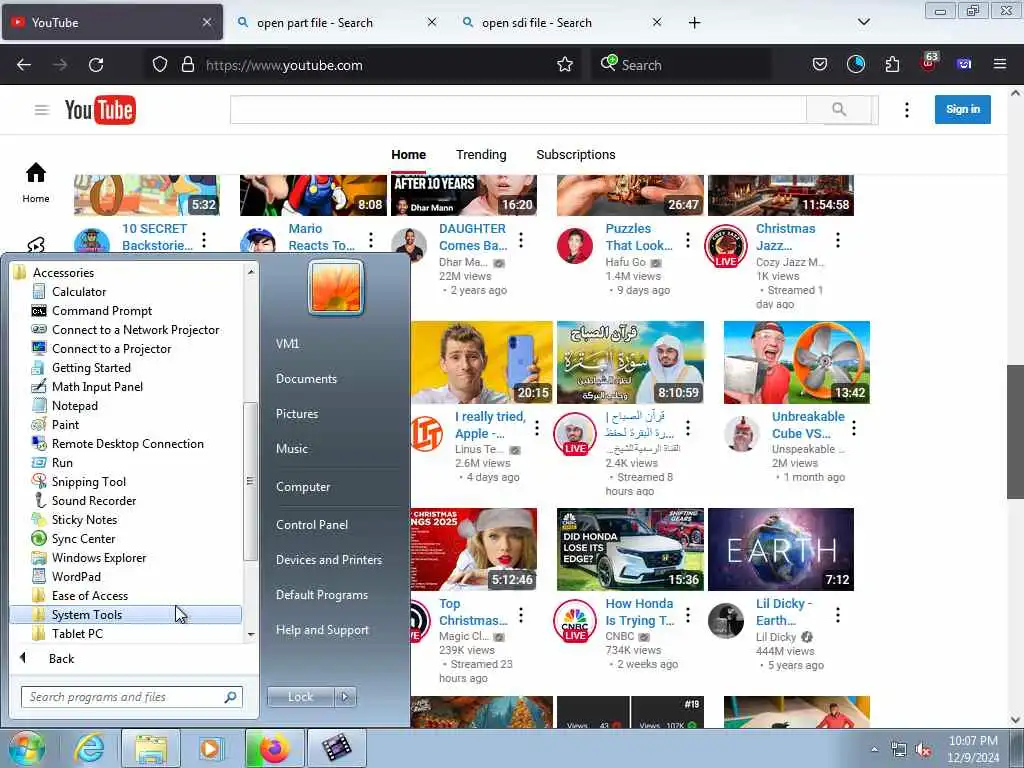Click the Start menu programs scrollbar thumb

point(249,481)
